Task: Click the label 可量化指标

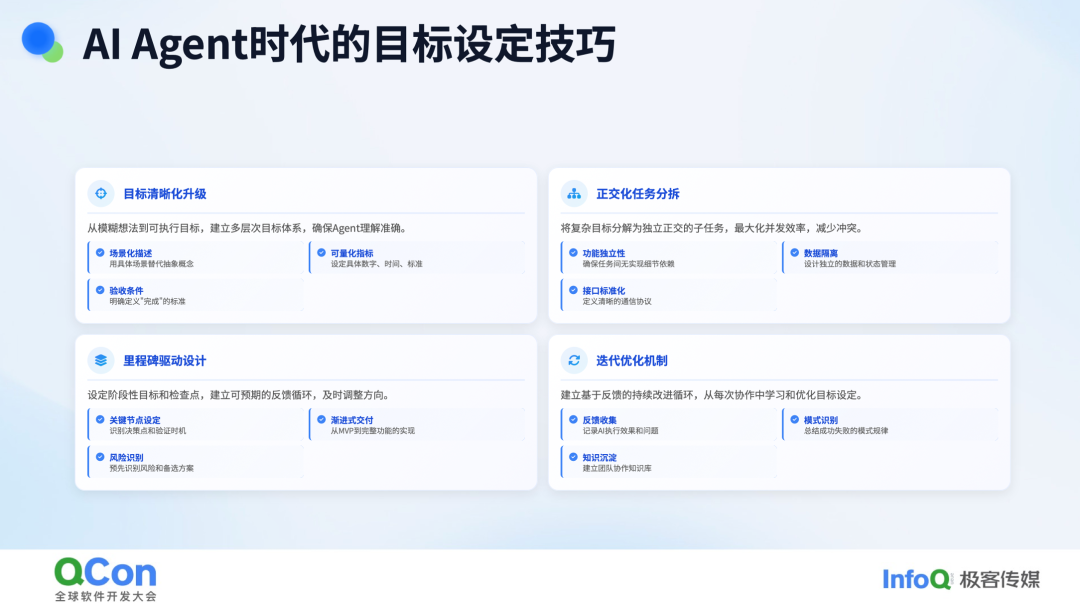Action: (x=352, y=253)
